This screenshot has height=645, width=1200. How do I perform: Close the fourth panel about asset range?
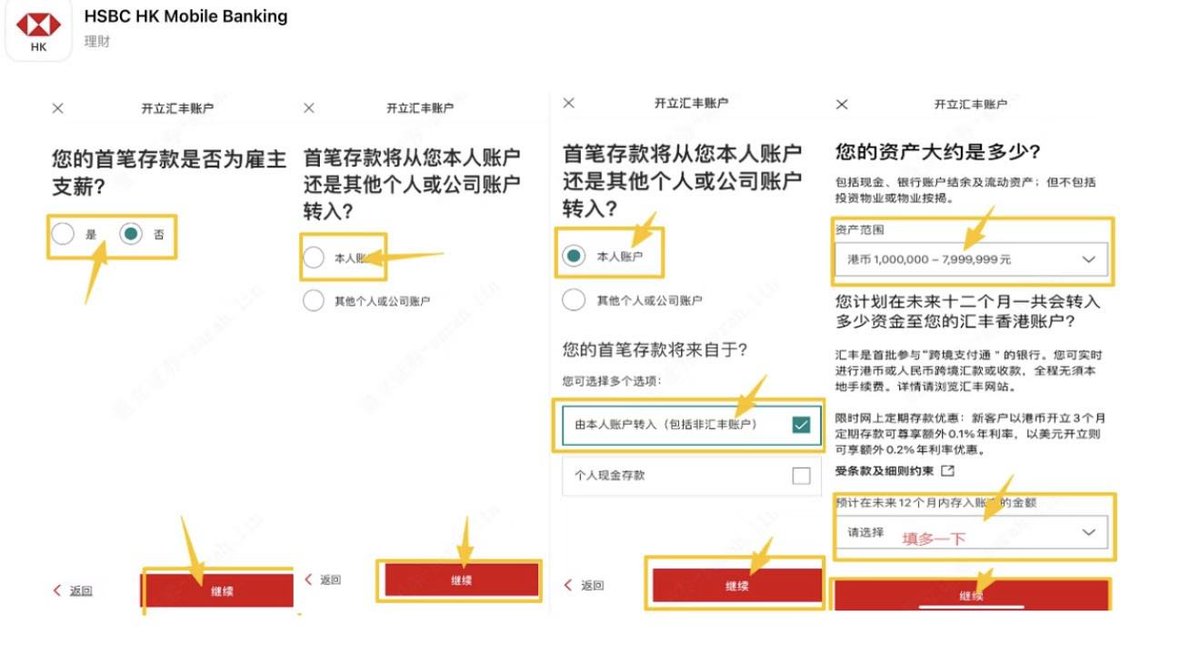coord(842,104)
